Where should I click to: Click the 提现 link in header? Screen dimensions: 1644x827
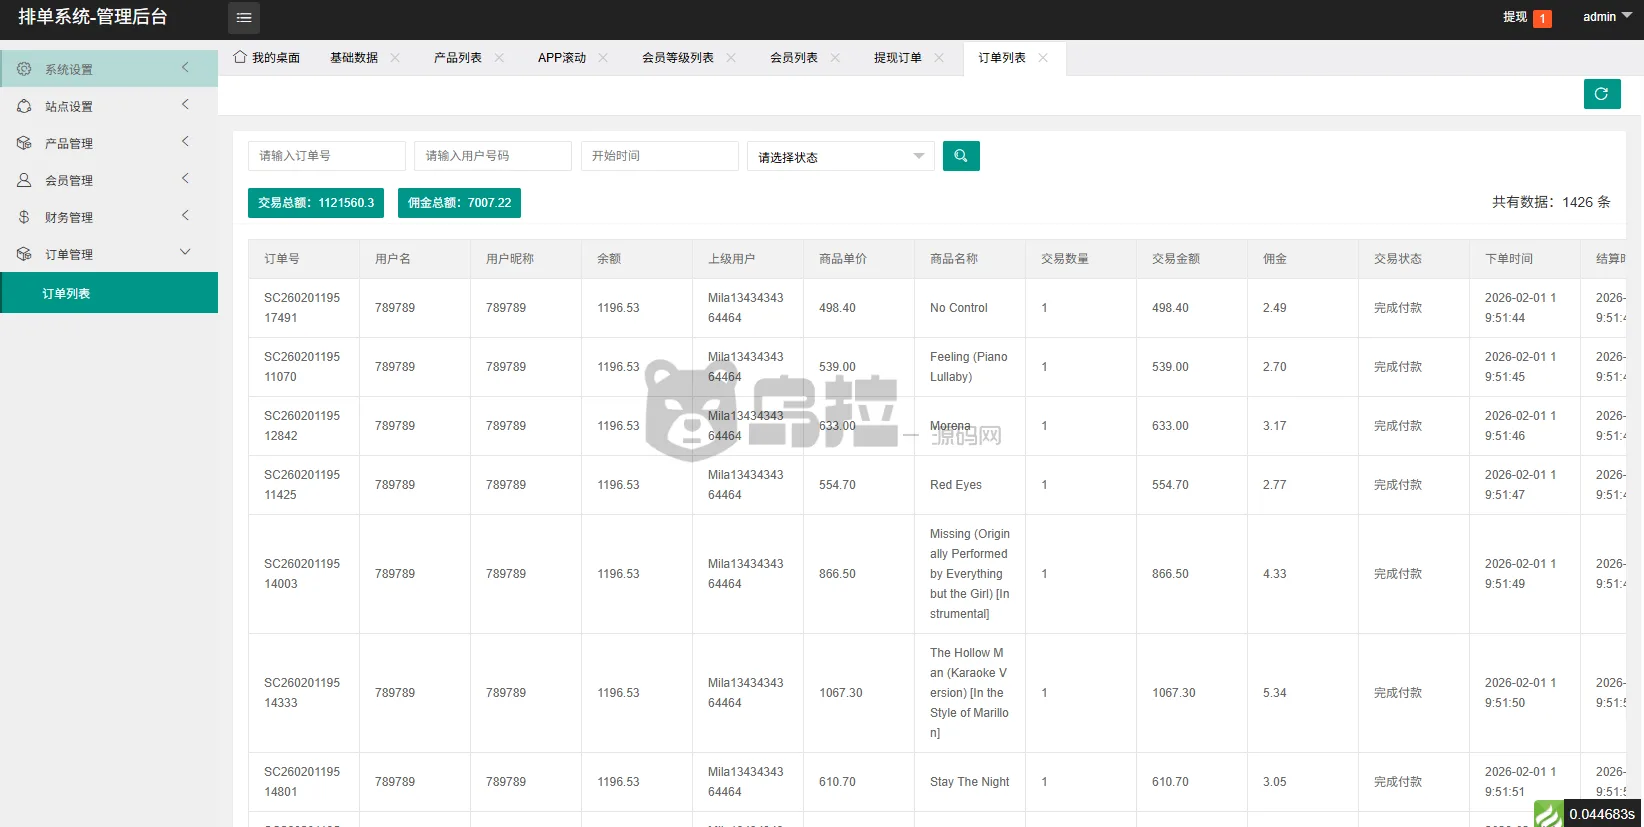tap(1515, 17)
